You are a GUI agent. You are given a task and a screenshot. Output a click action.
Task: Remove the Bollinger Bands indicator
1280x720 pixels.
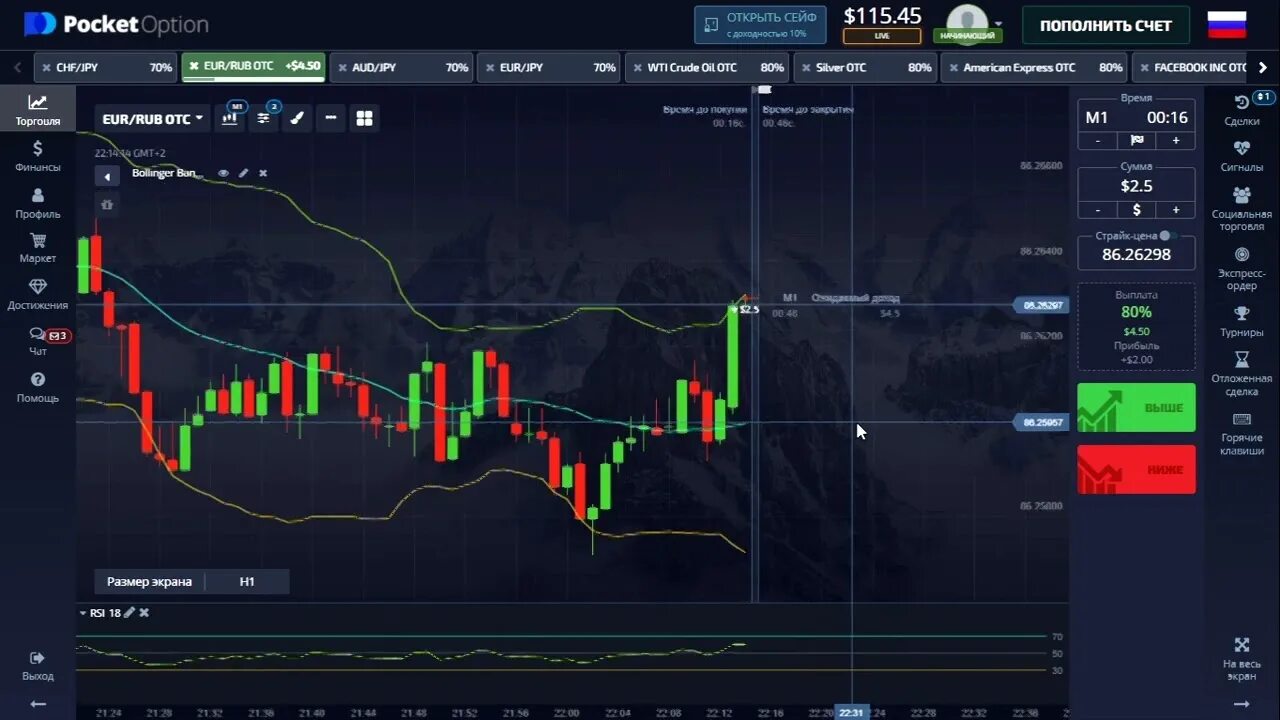(x=263, y=173)
